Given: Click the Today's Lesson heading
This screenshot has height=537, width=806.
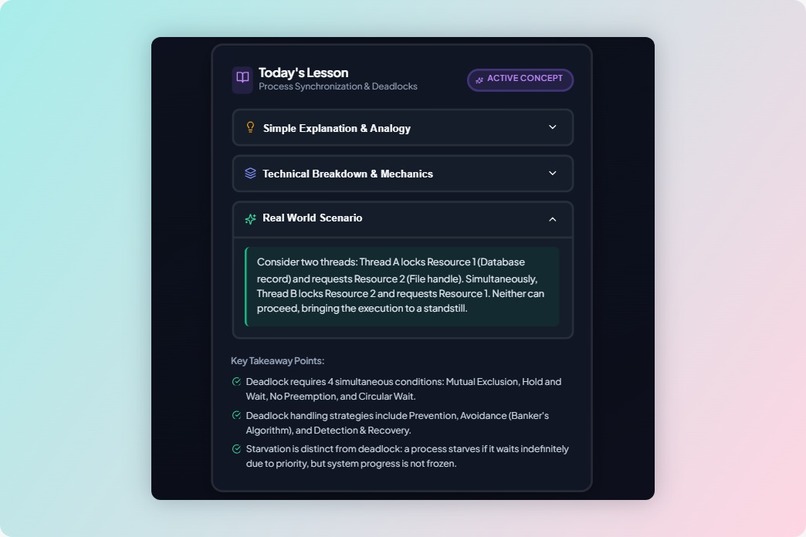Looking at the screenshot, I should pos(303,72).
